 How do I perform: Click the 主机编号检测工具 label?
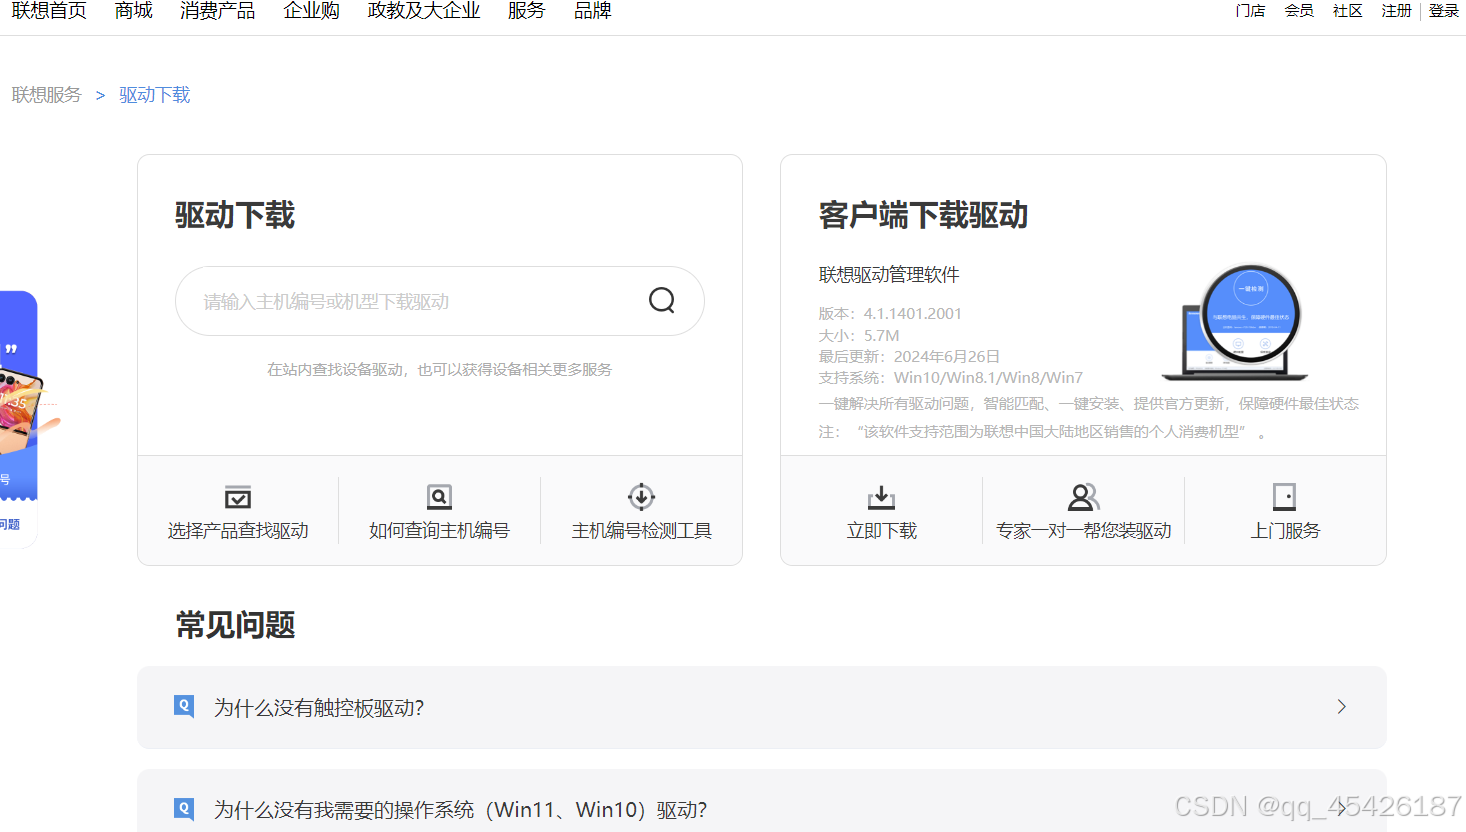point(641,531)
